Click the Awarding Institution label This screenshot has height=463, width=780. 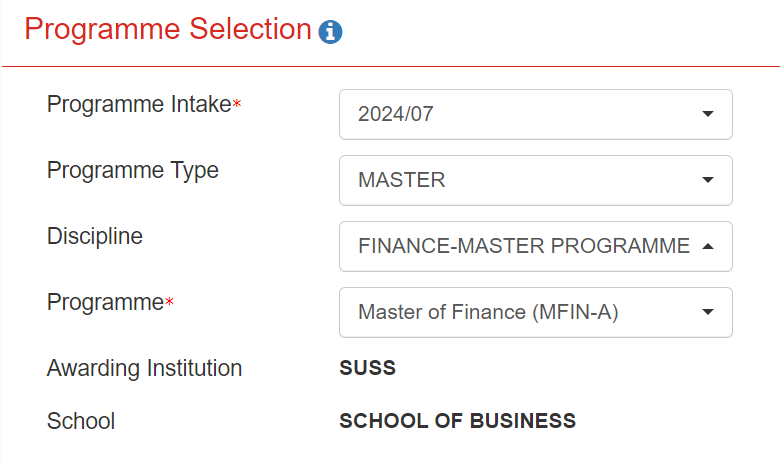pyautogui.click(x=144, y=369)
